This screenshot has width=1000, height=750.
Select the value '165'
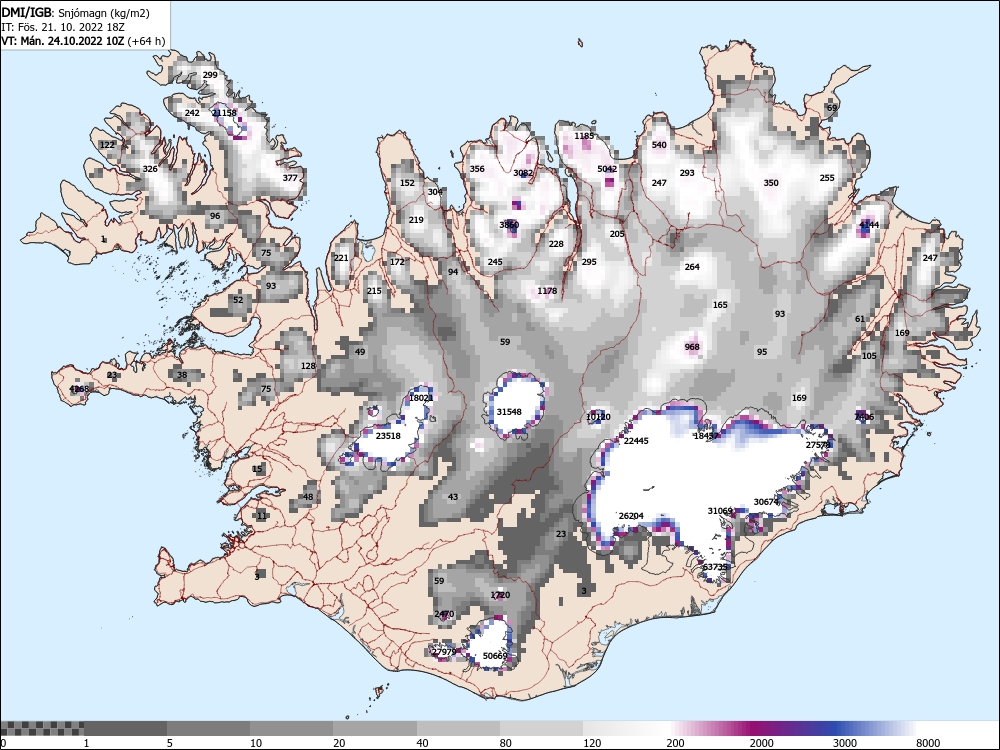point(720,305)
